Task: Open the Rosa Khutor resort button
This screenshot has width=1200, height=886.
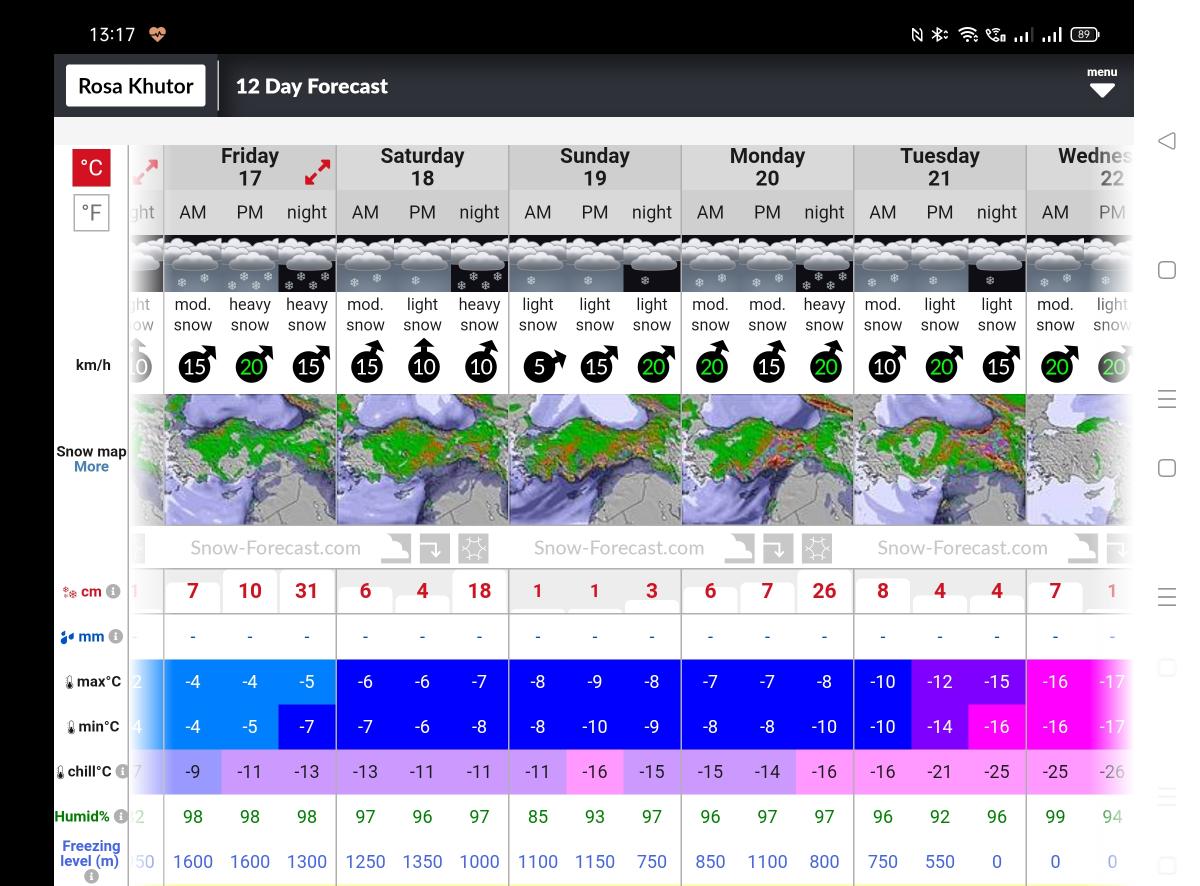Action: coord(136,86)
